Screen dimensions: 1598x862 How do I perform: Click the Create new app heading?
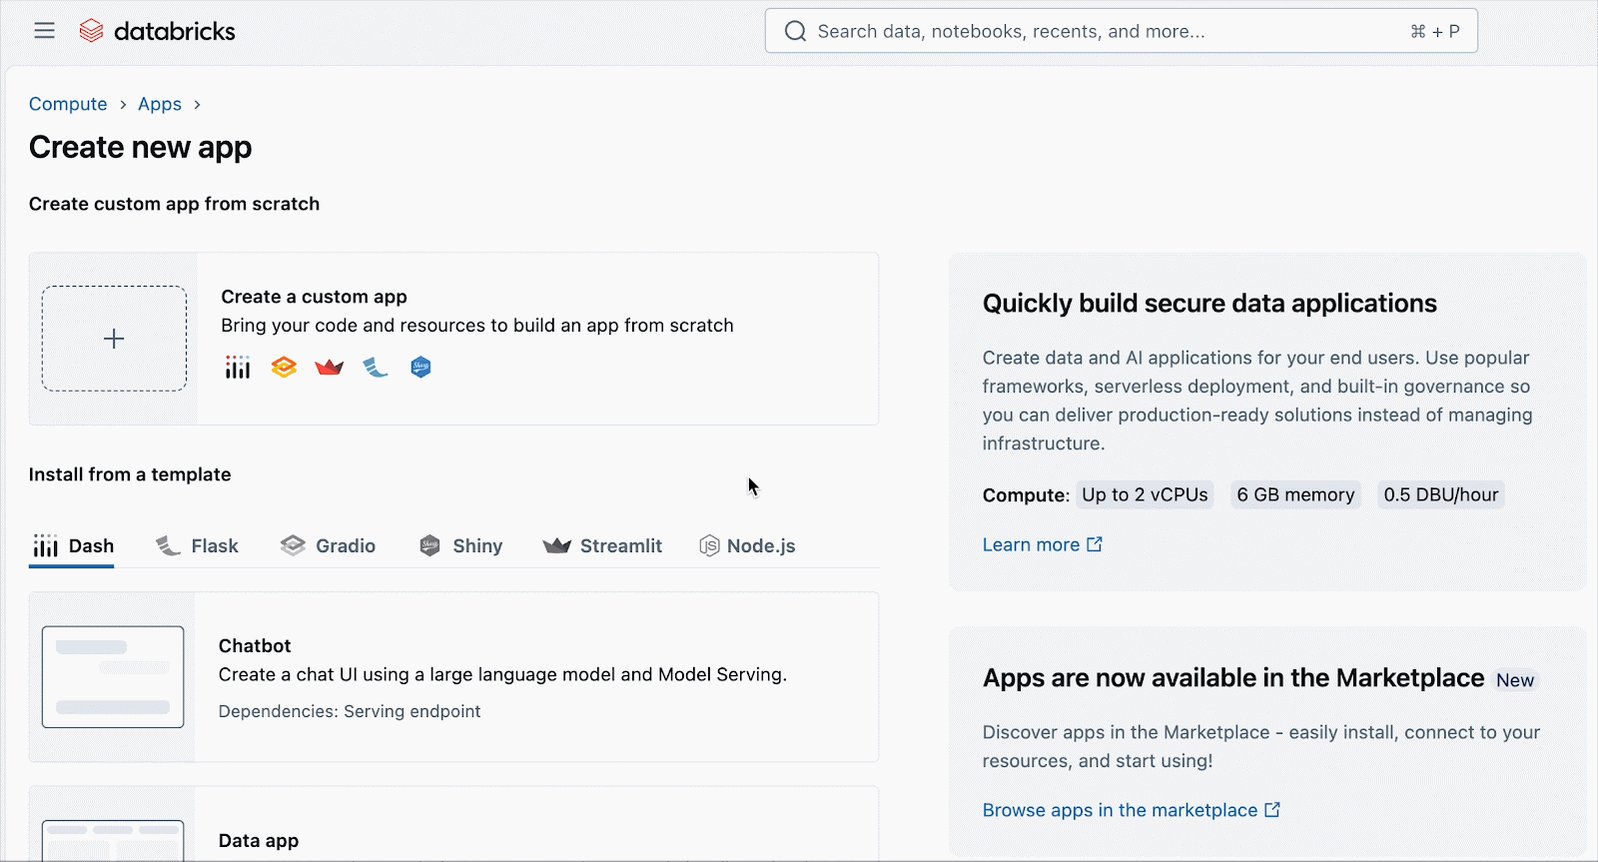(140, 148)
